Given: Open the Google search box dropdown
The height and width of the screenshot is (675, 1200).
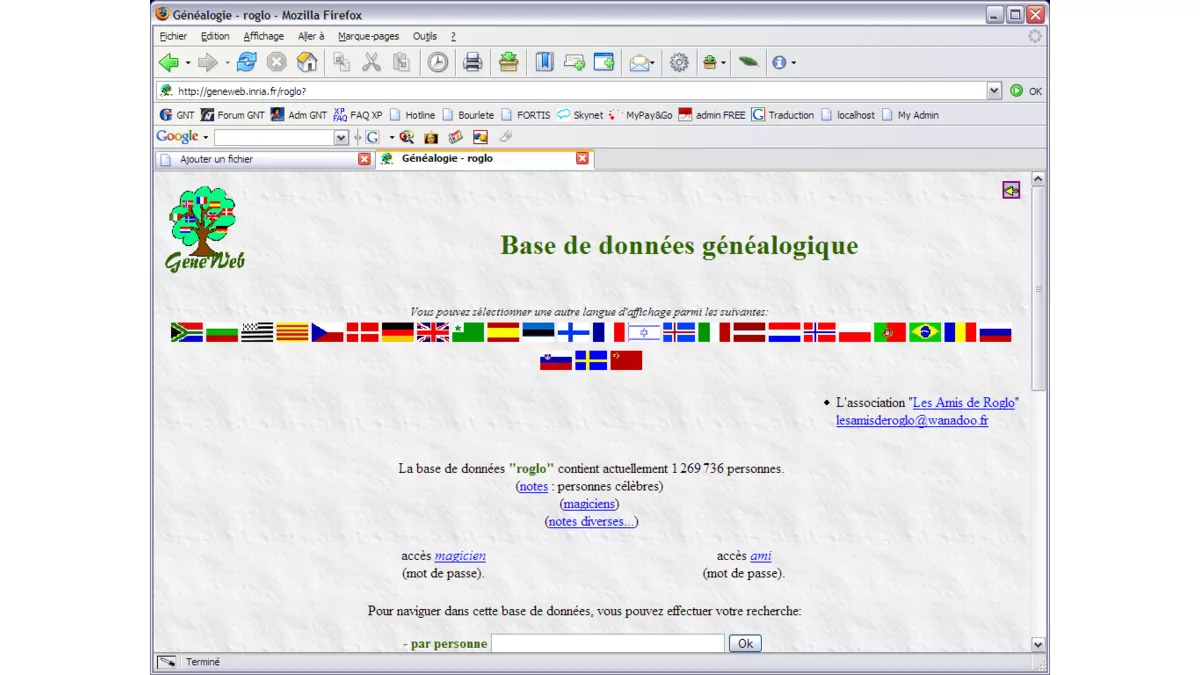Looking at the screenshot, I should (341, 137).
